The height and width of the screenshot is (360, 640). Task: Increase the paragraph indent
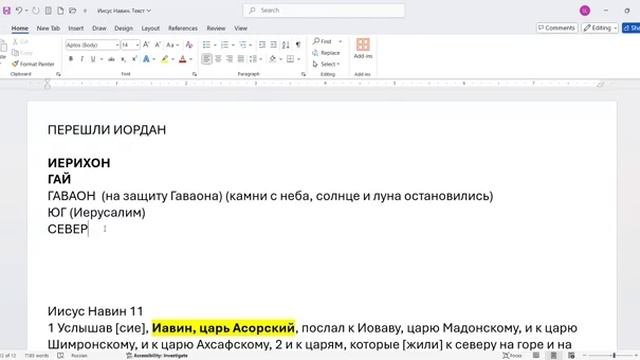[x=273, y=45]
